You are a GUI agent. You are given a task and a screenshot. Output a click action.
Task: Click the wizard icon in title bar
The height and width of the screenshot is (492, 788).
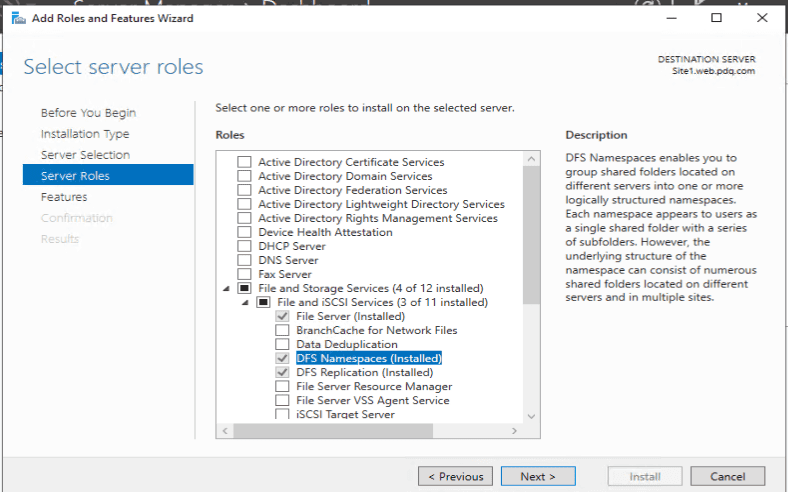19,19
